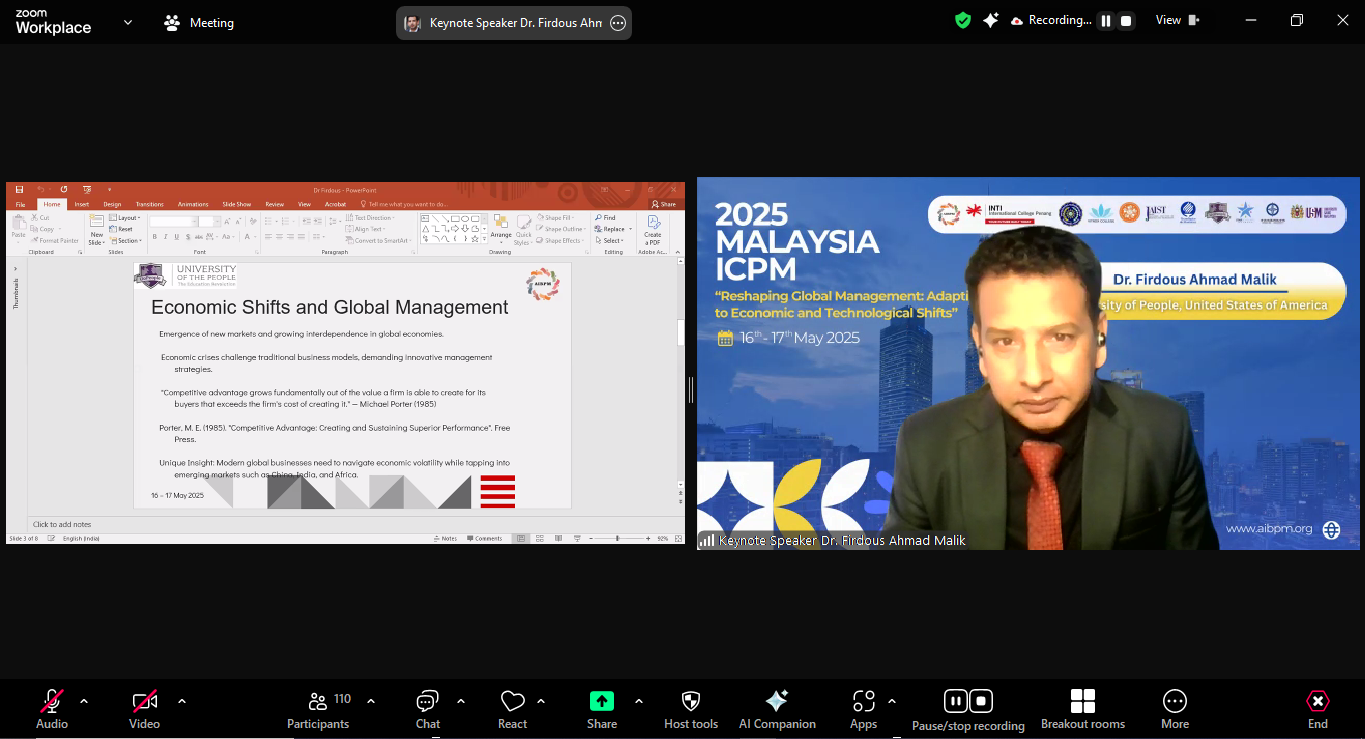Click the Share button in PowerPoint

(x=665, y=204)
